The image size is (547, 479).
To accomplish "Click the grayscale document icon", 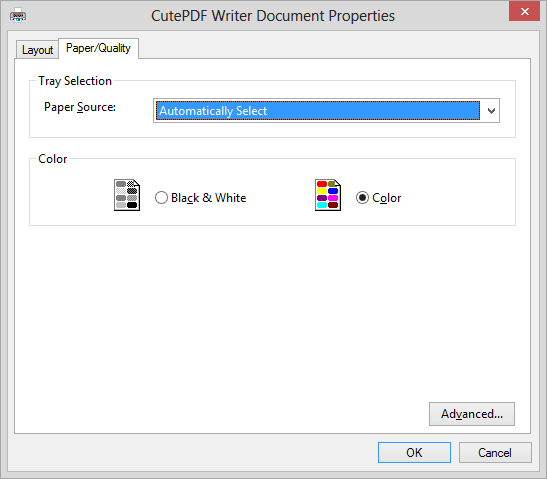I will [127, 195].
